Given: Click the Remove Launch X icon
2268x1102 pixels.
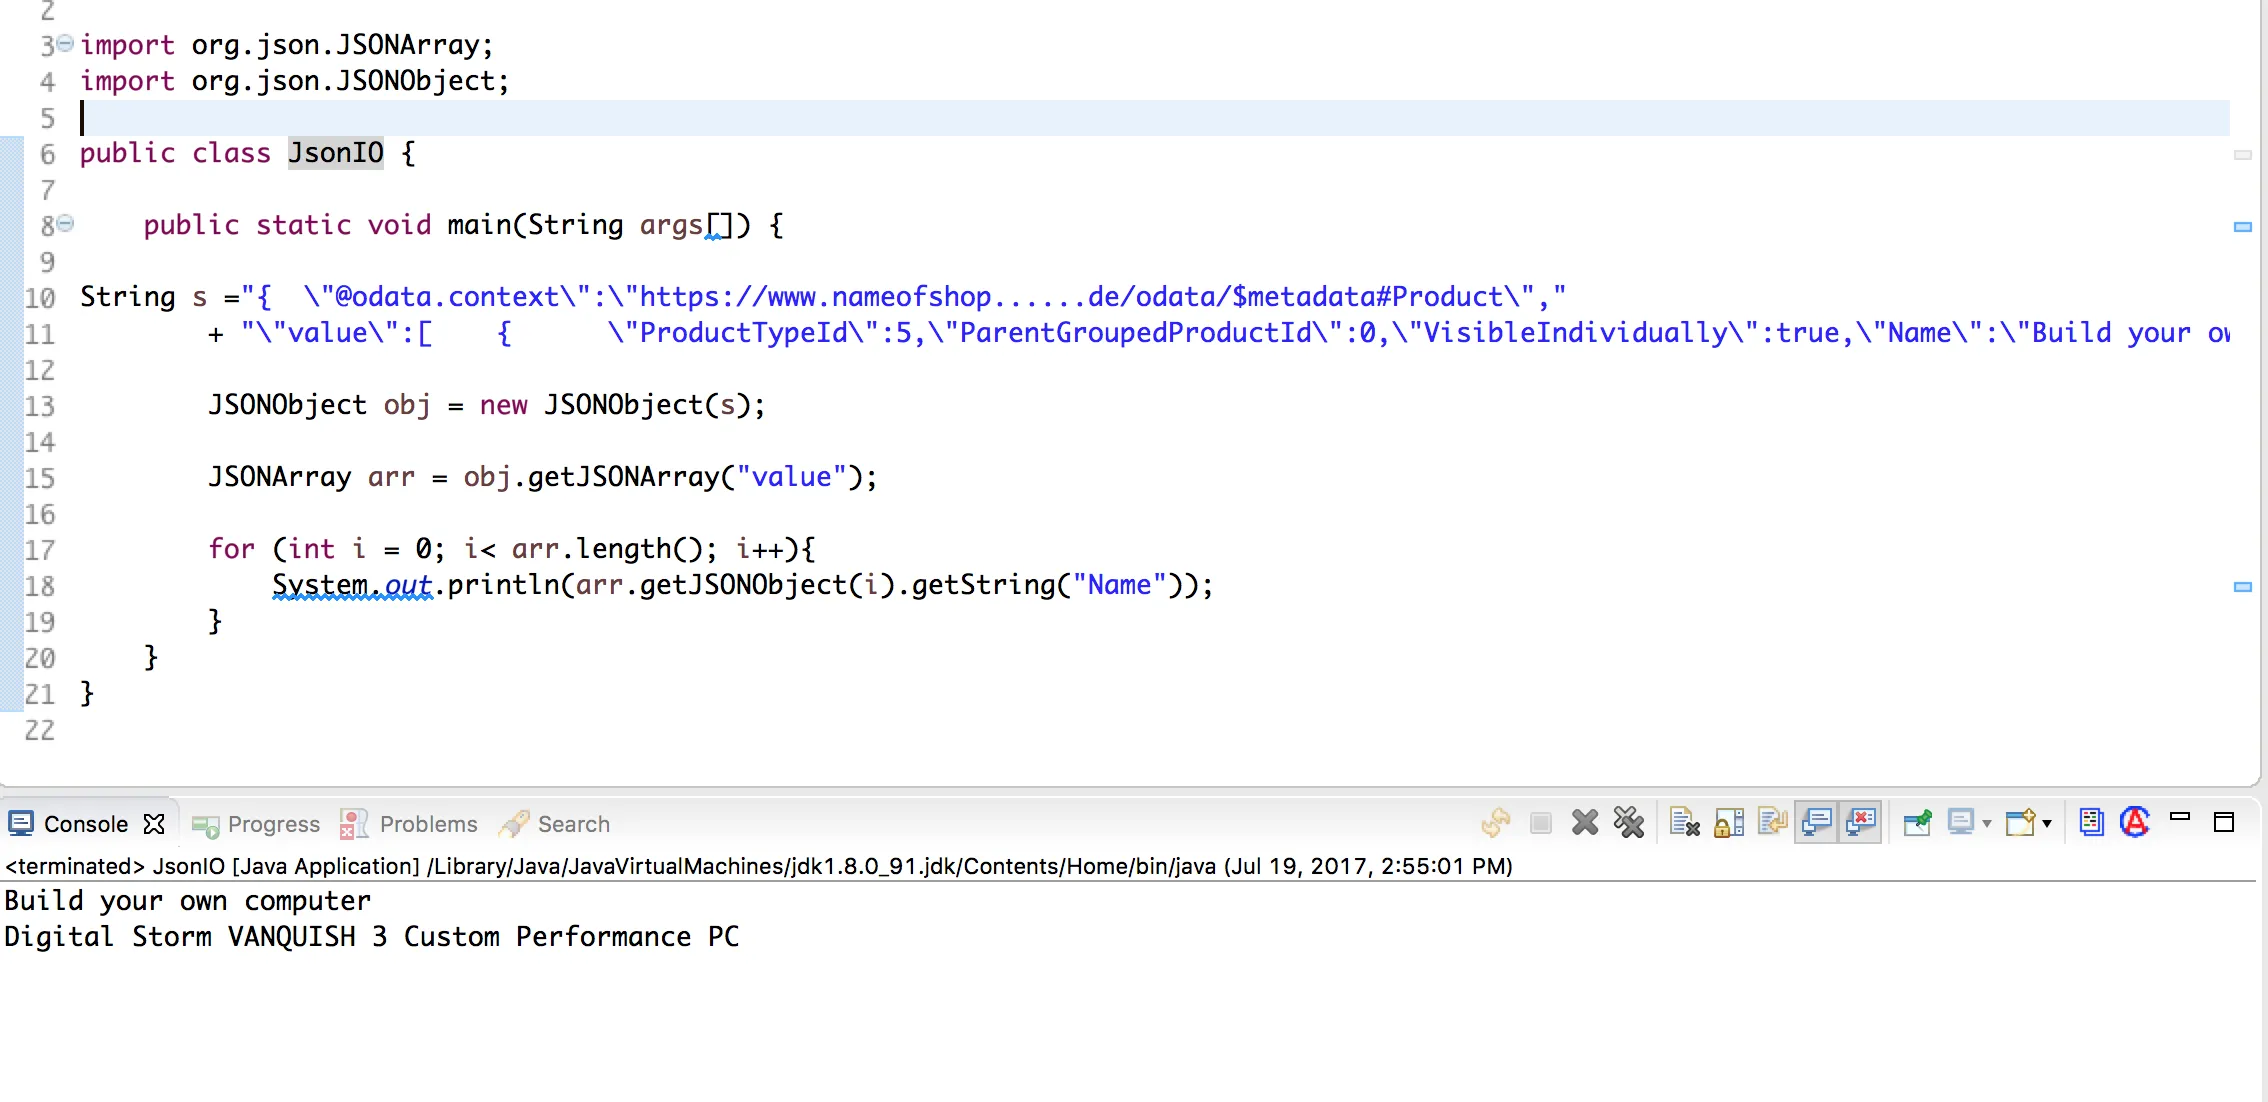Looking at the screenshot, I should click(1584, 823).
